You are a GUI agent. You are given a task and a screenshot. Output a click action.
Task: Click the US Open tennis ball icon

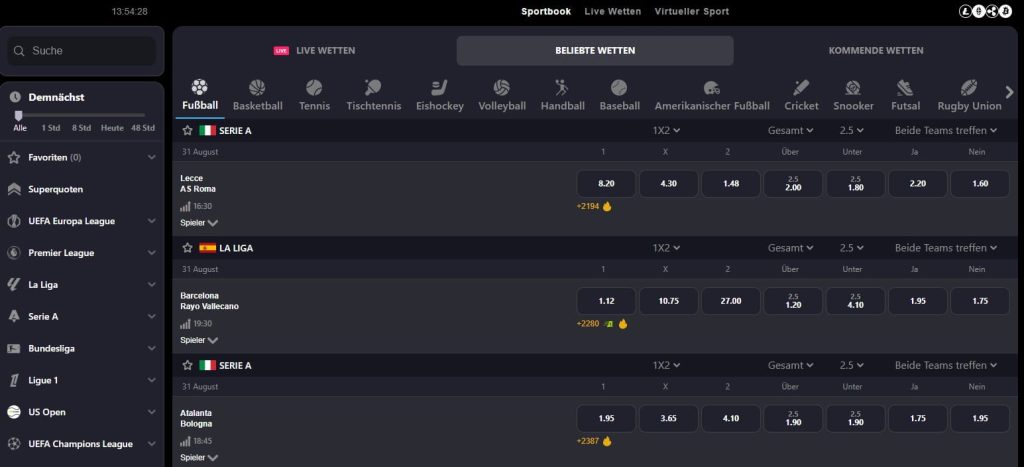pyautogui.click(x=14, y=412)
